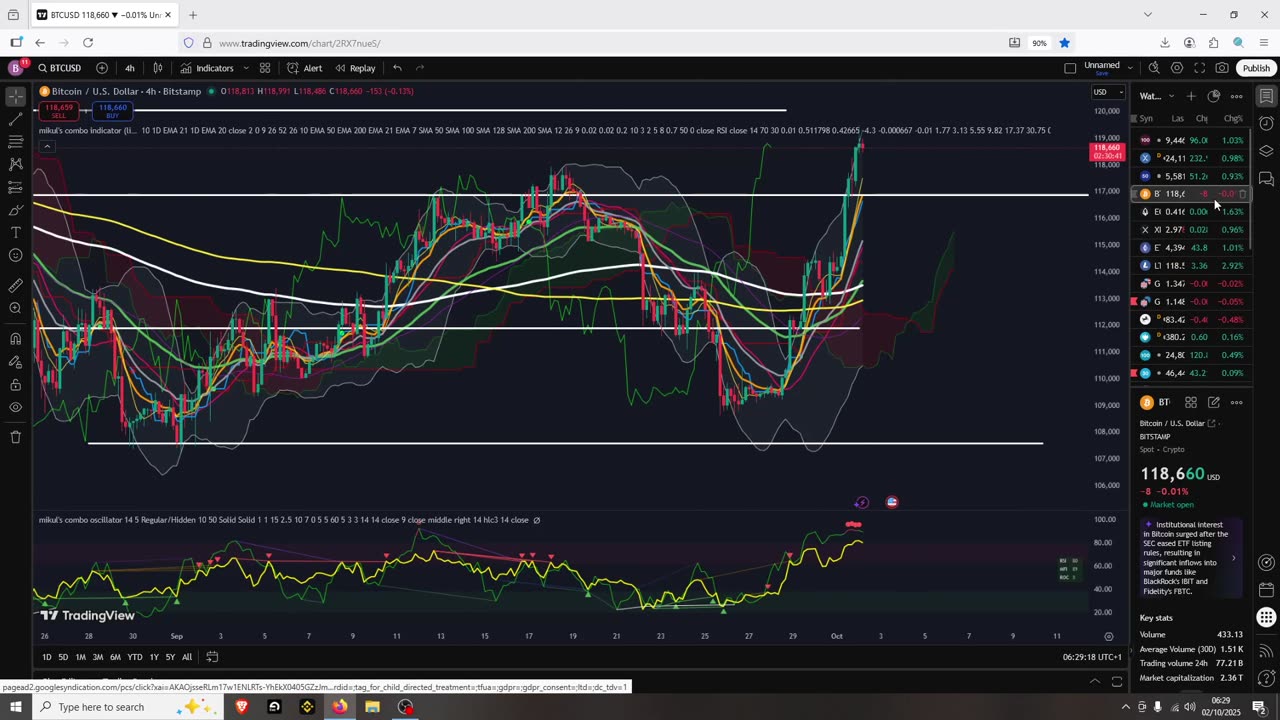The width and height of the screenshot is (1280, 720).
Task: Open the go to date calendar
Action: [212, 657]
